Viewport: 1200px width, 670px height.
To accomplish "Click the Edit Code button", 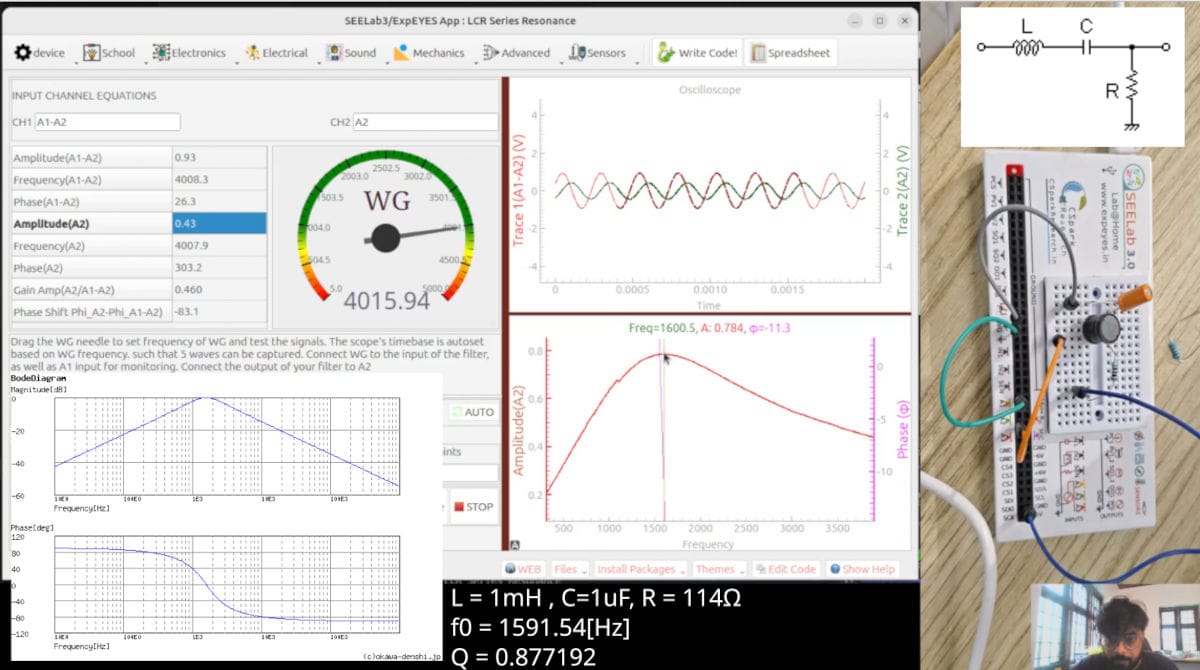I will (787, 569).
